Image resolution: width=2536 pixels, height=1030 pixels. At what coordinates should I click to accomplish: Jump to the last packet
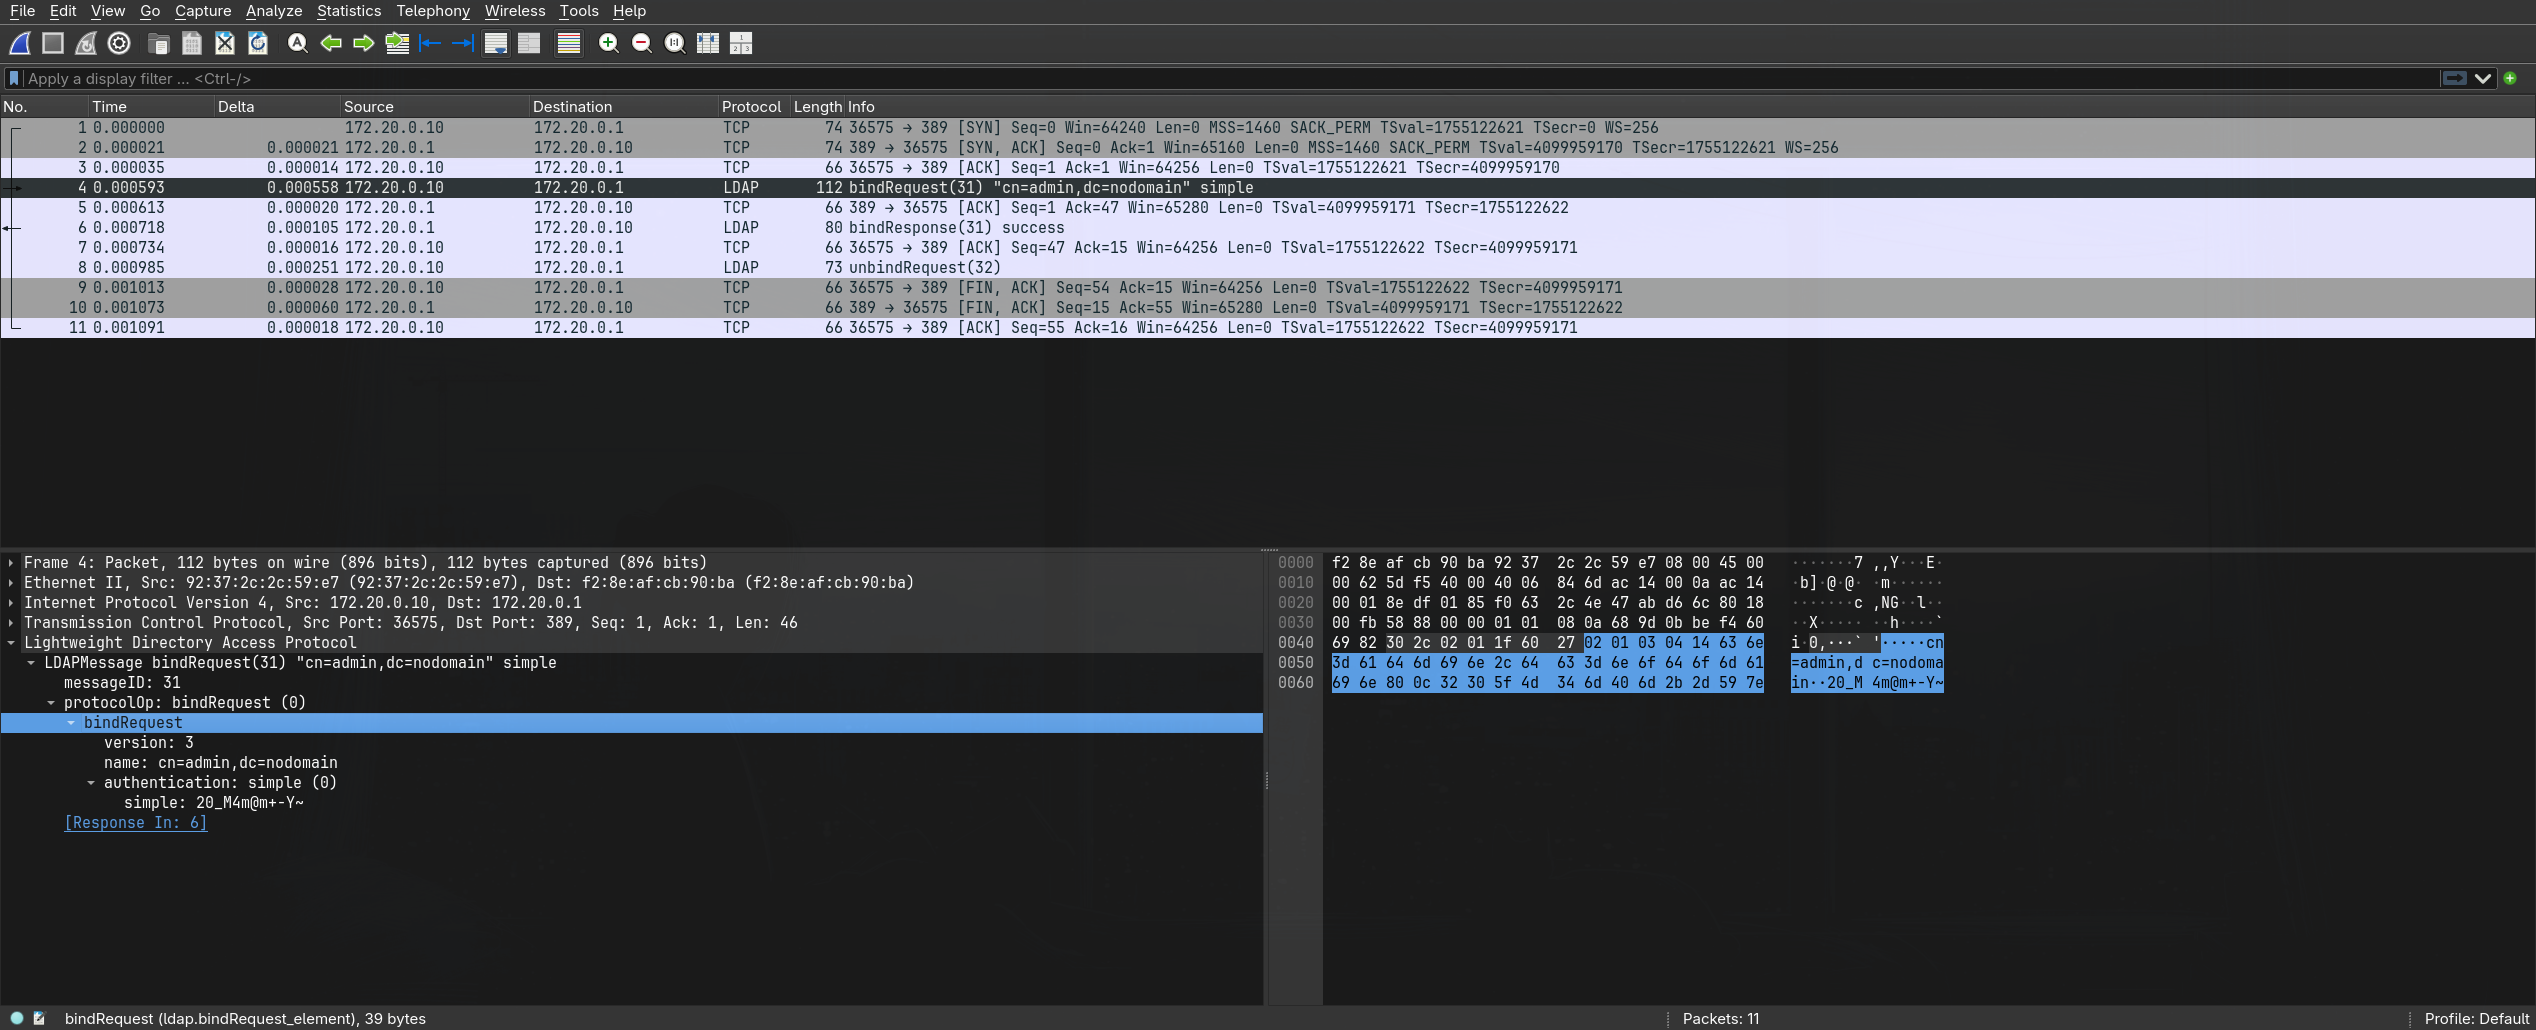(x=463, y=43)
